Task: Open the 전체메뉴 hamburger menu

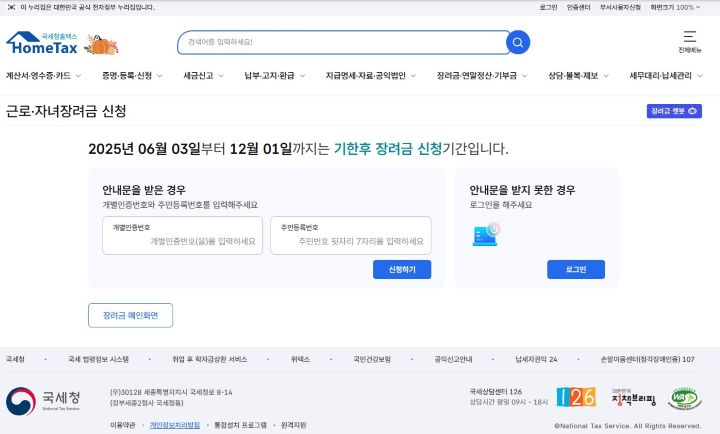Action: coord(690,41)
